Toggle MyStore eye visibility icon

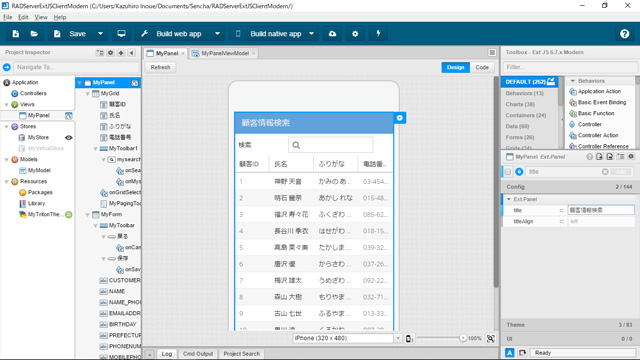[x=69, y=138]
